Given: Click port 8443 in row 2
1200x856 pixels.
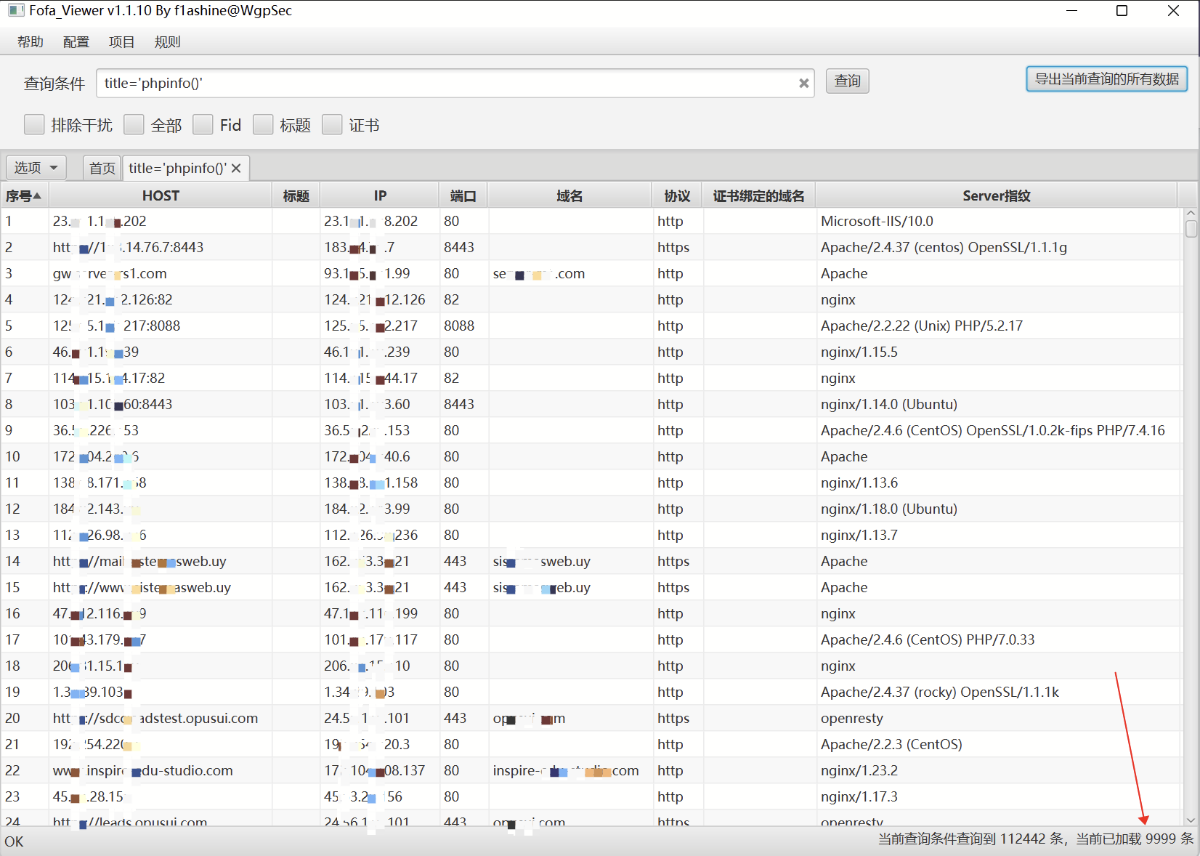Looking at the screenshot, I should [464, 247].
